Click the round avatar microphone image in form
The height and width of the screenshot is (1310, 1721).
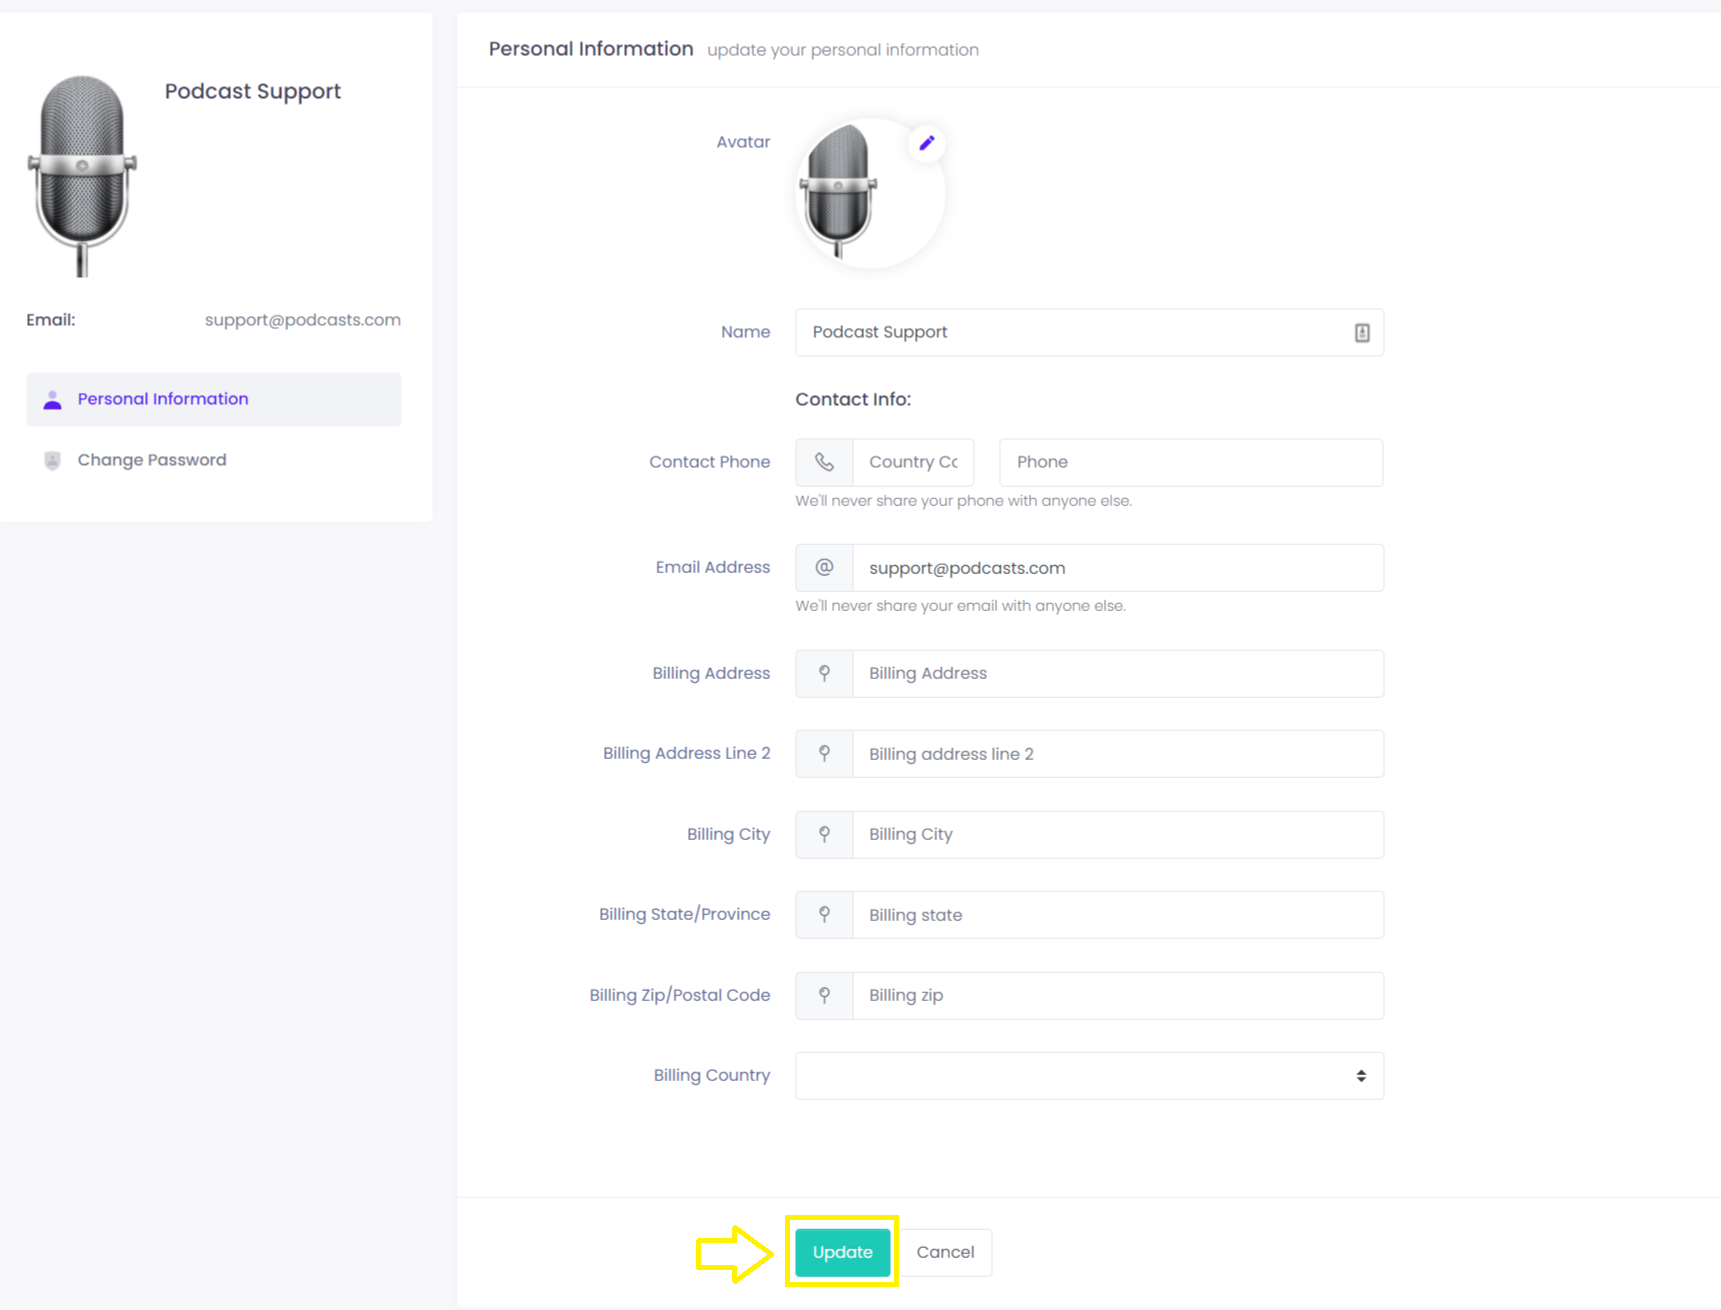tap(870, 194)
